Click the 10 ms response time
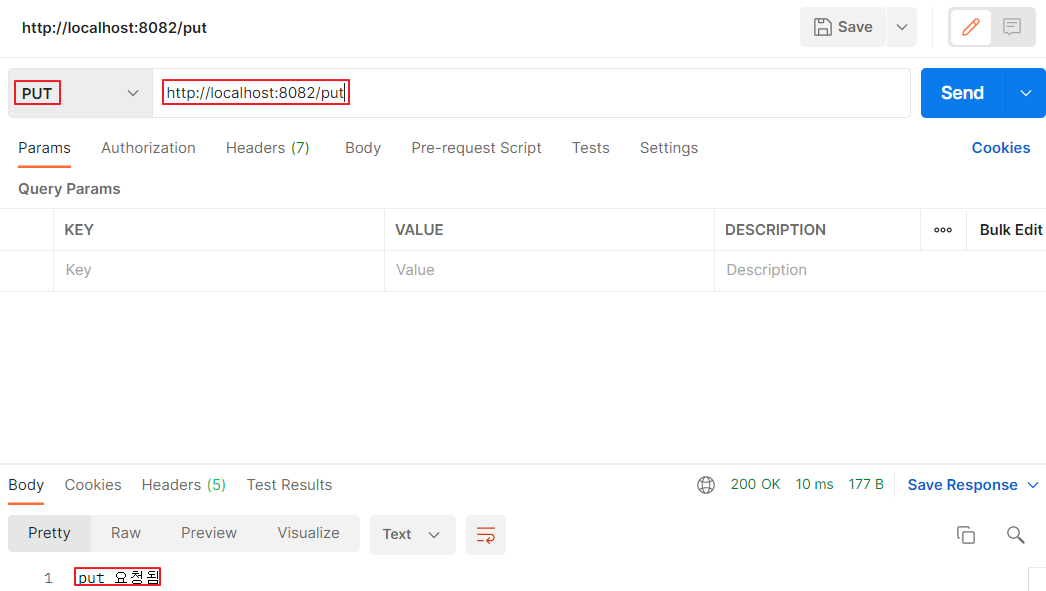This screenshot has width=1046, height=591. pos(814,485)
